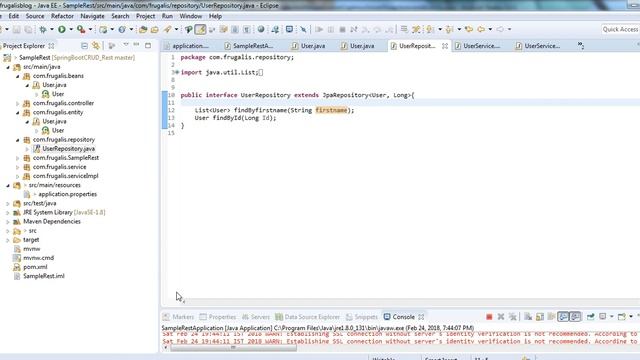
Task: Toggle Pin Console button
Action: click(x=591, y=317)
